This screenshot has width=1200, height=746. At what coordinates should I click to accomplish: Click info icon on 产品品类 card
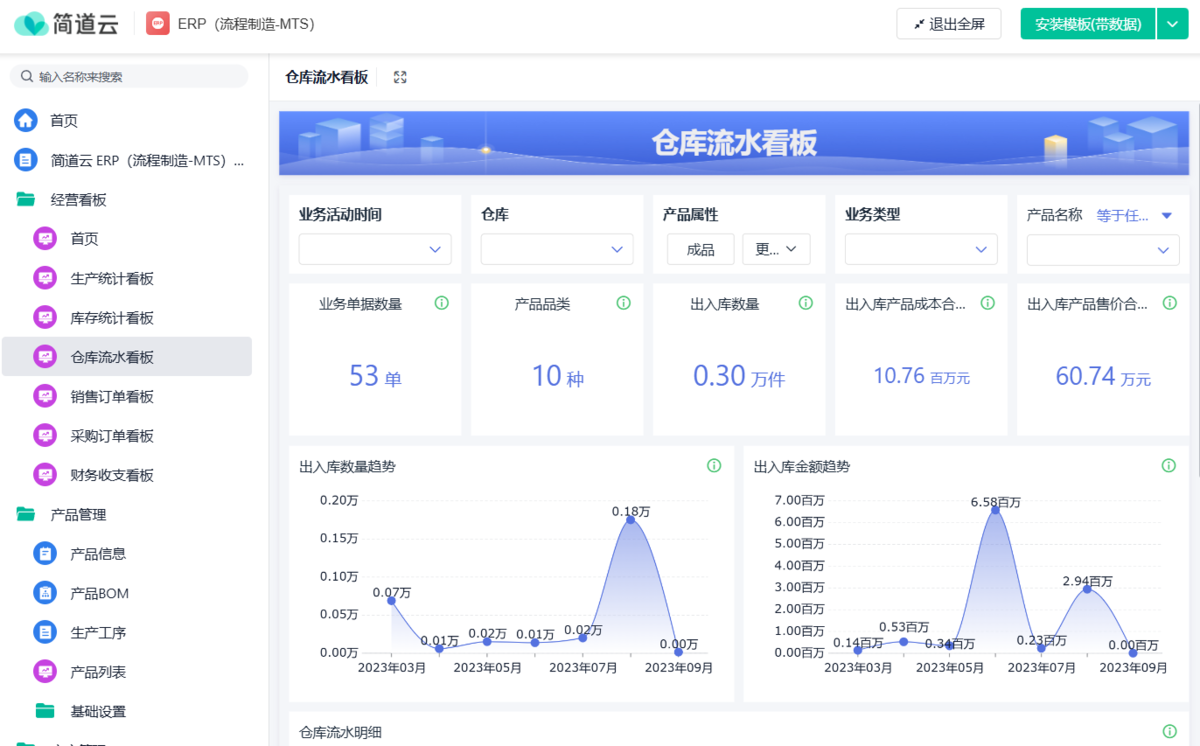pos(624,303)
